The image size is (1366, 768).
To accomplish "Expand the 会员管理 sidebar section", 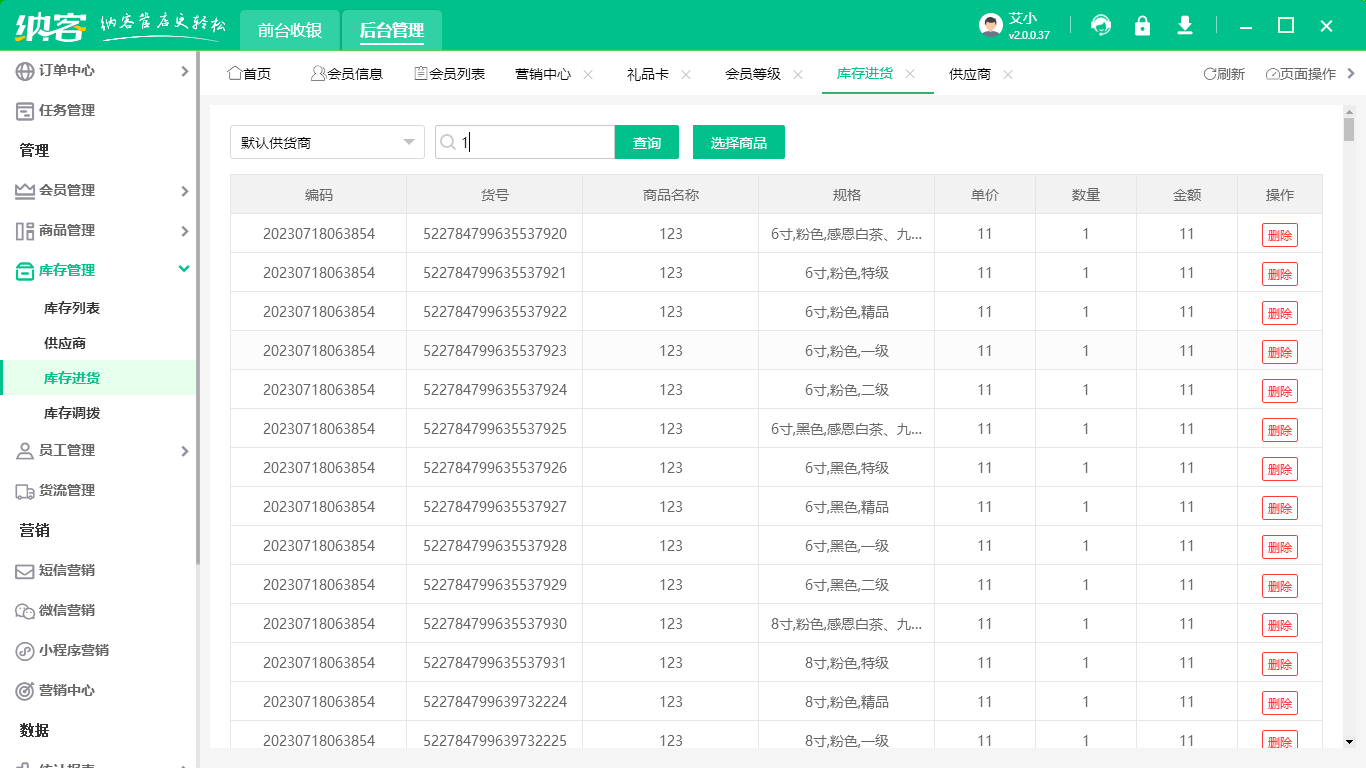I will click(x=184, y=191).
